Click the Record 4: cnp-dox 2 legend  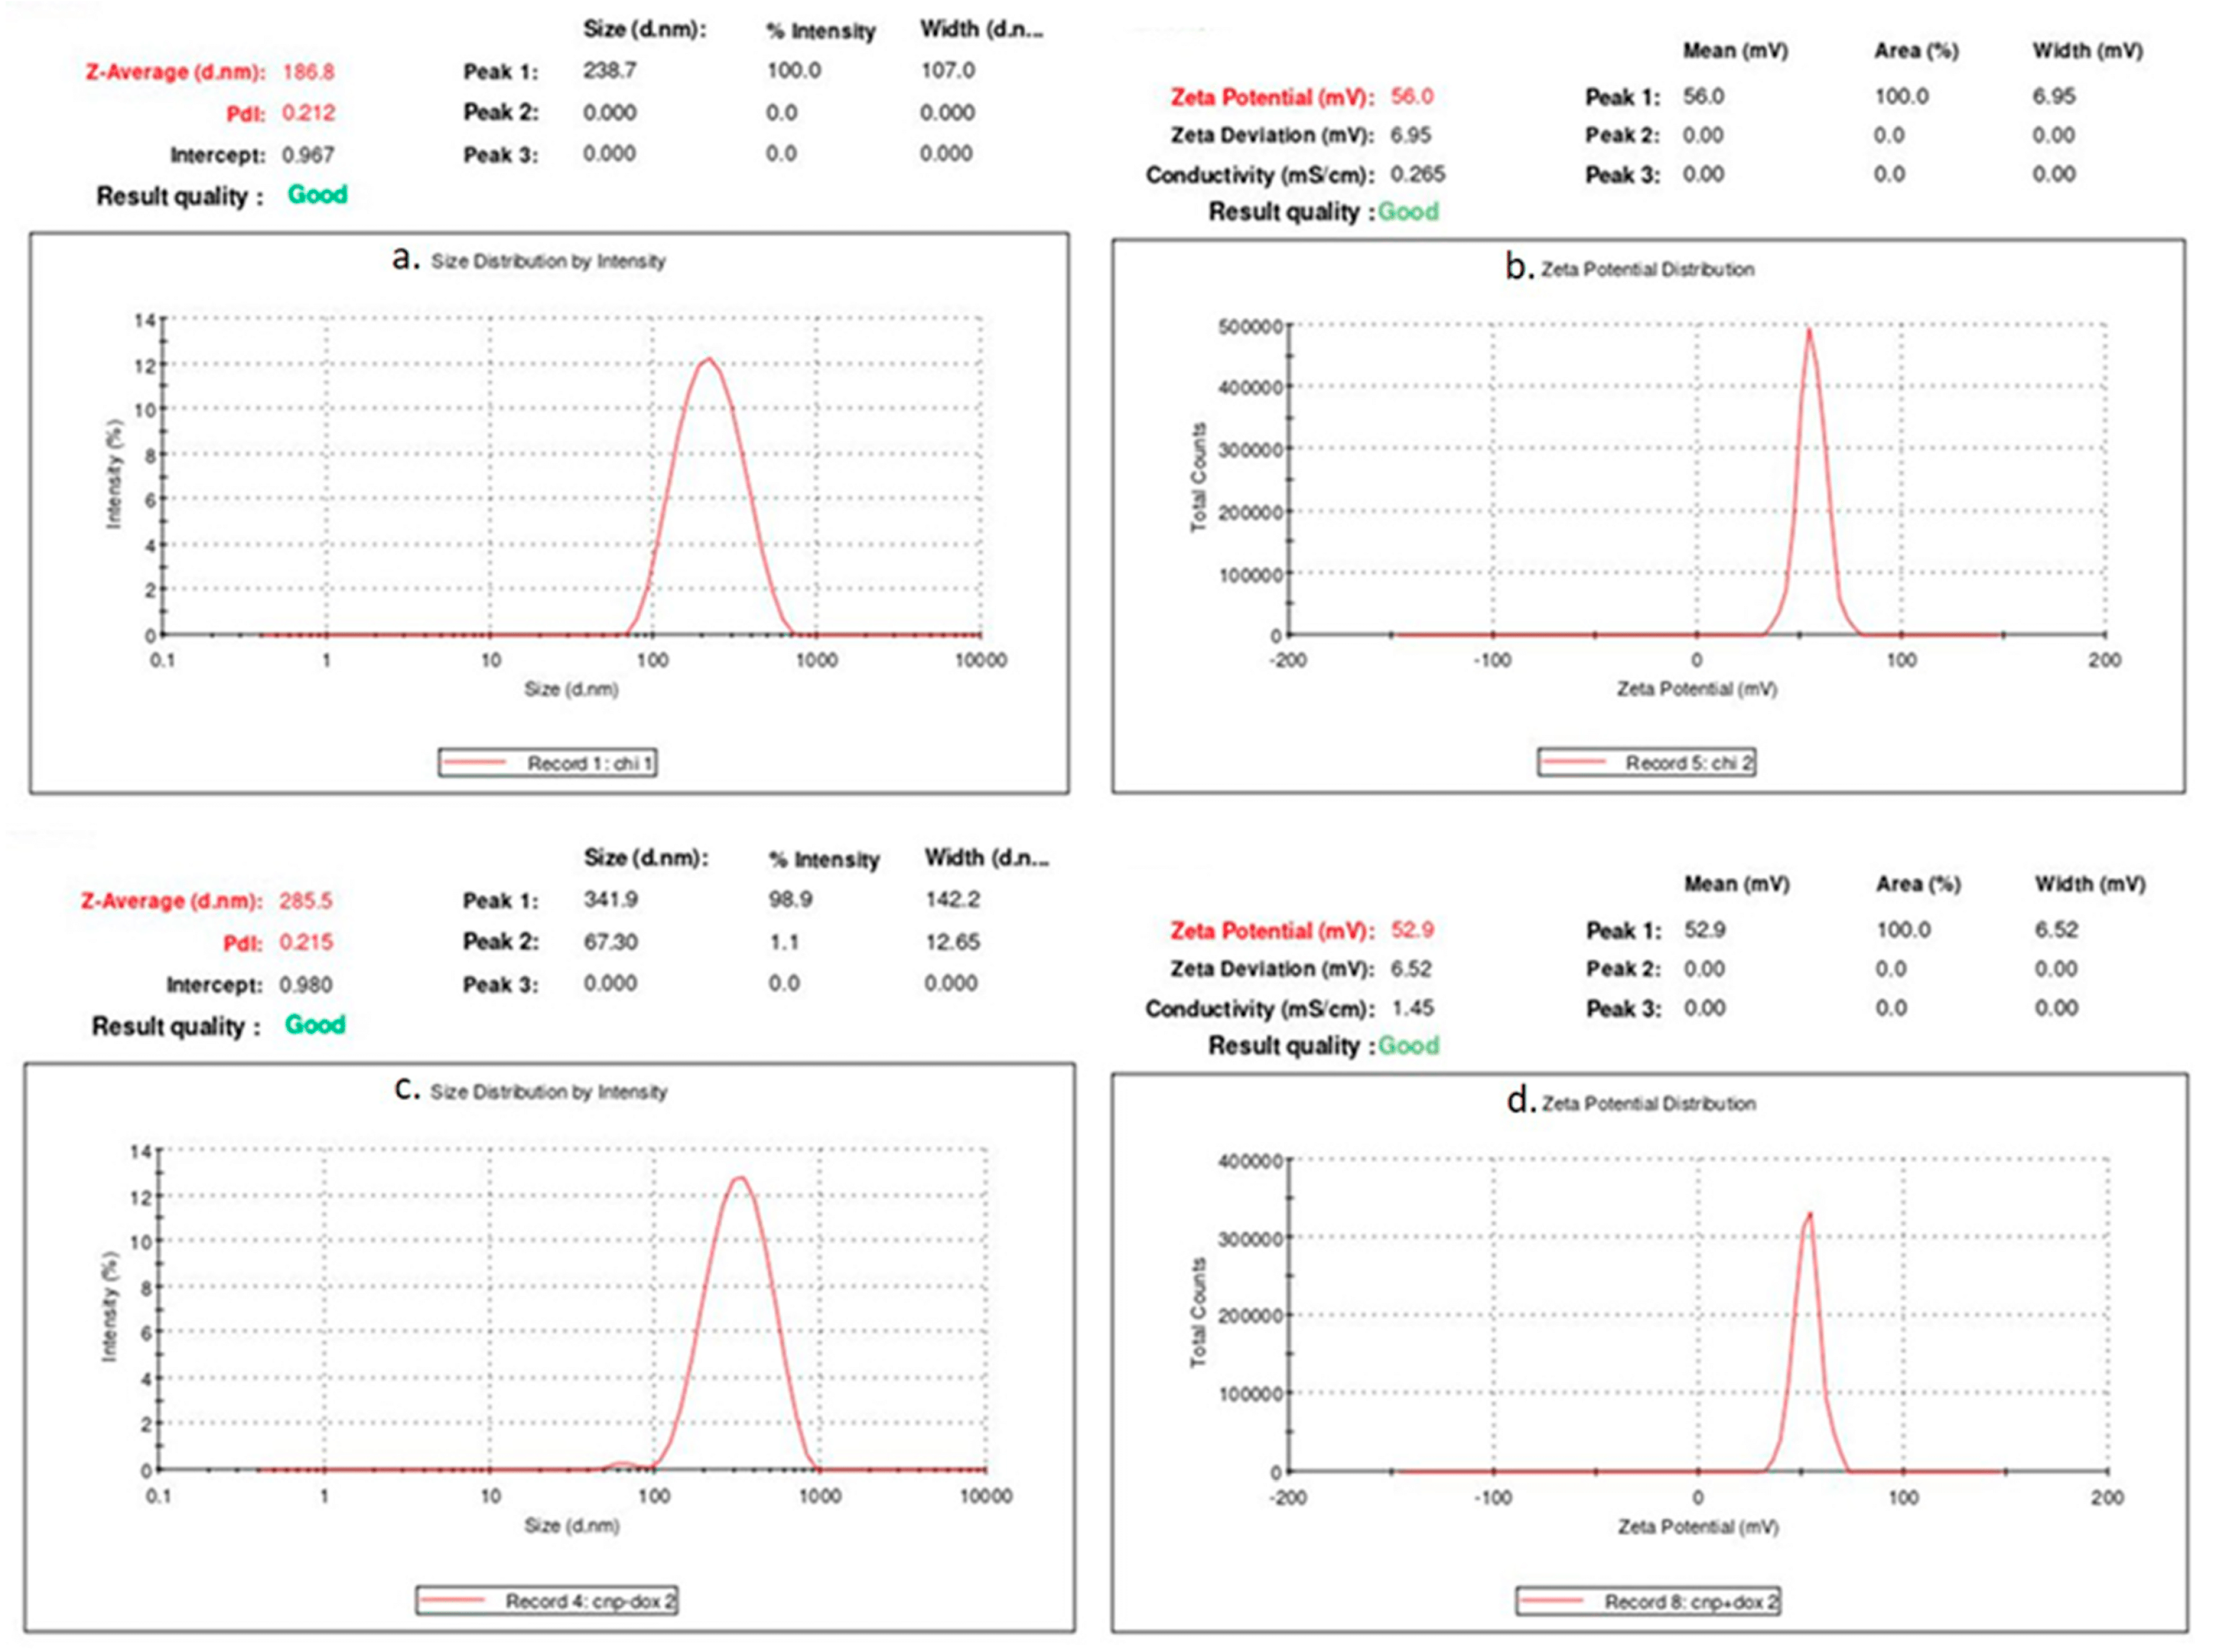[x=546, y=1601]
